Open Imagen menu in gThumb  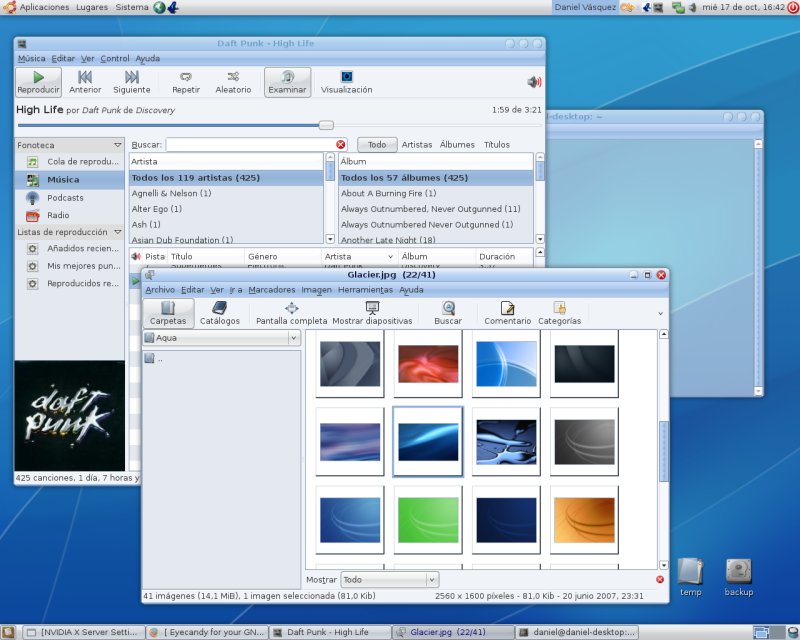tap(316, 290)
